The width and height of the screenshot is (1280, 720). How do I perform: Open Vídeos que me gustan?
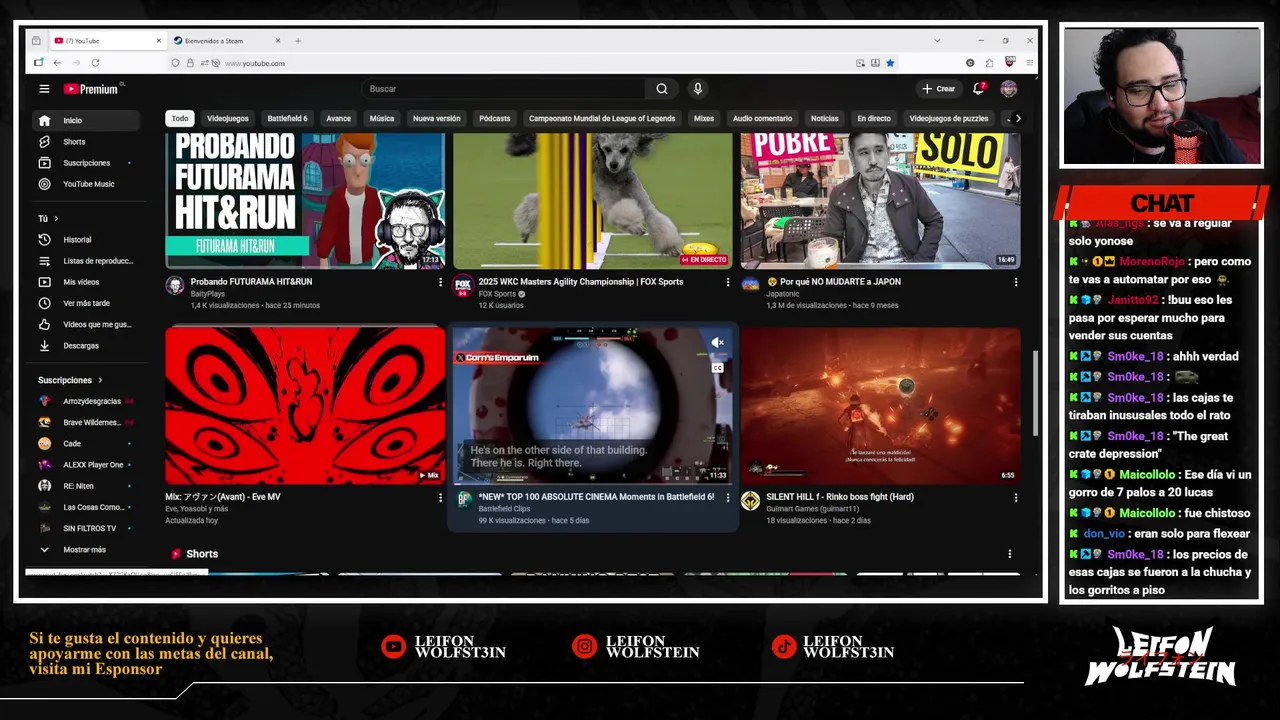click(x=84, y=324)
